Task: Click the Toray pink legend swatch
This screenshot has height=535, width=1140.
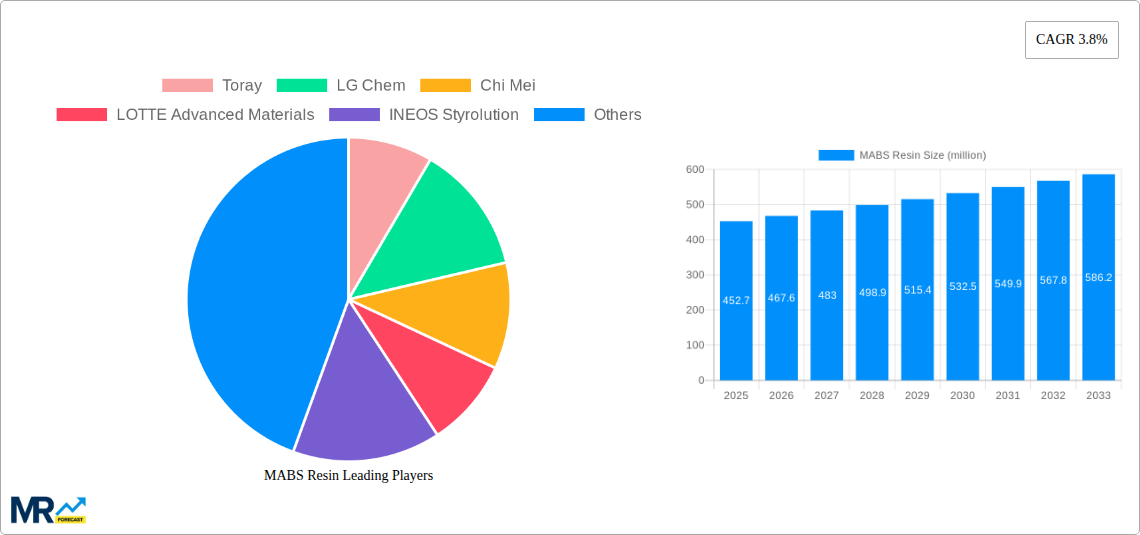Action: 187,85
